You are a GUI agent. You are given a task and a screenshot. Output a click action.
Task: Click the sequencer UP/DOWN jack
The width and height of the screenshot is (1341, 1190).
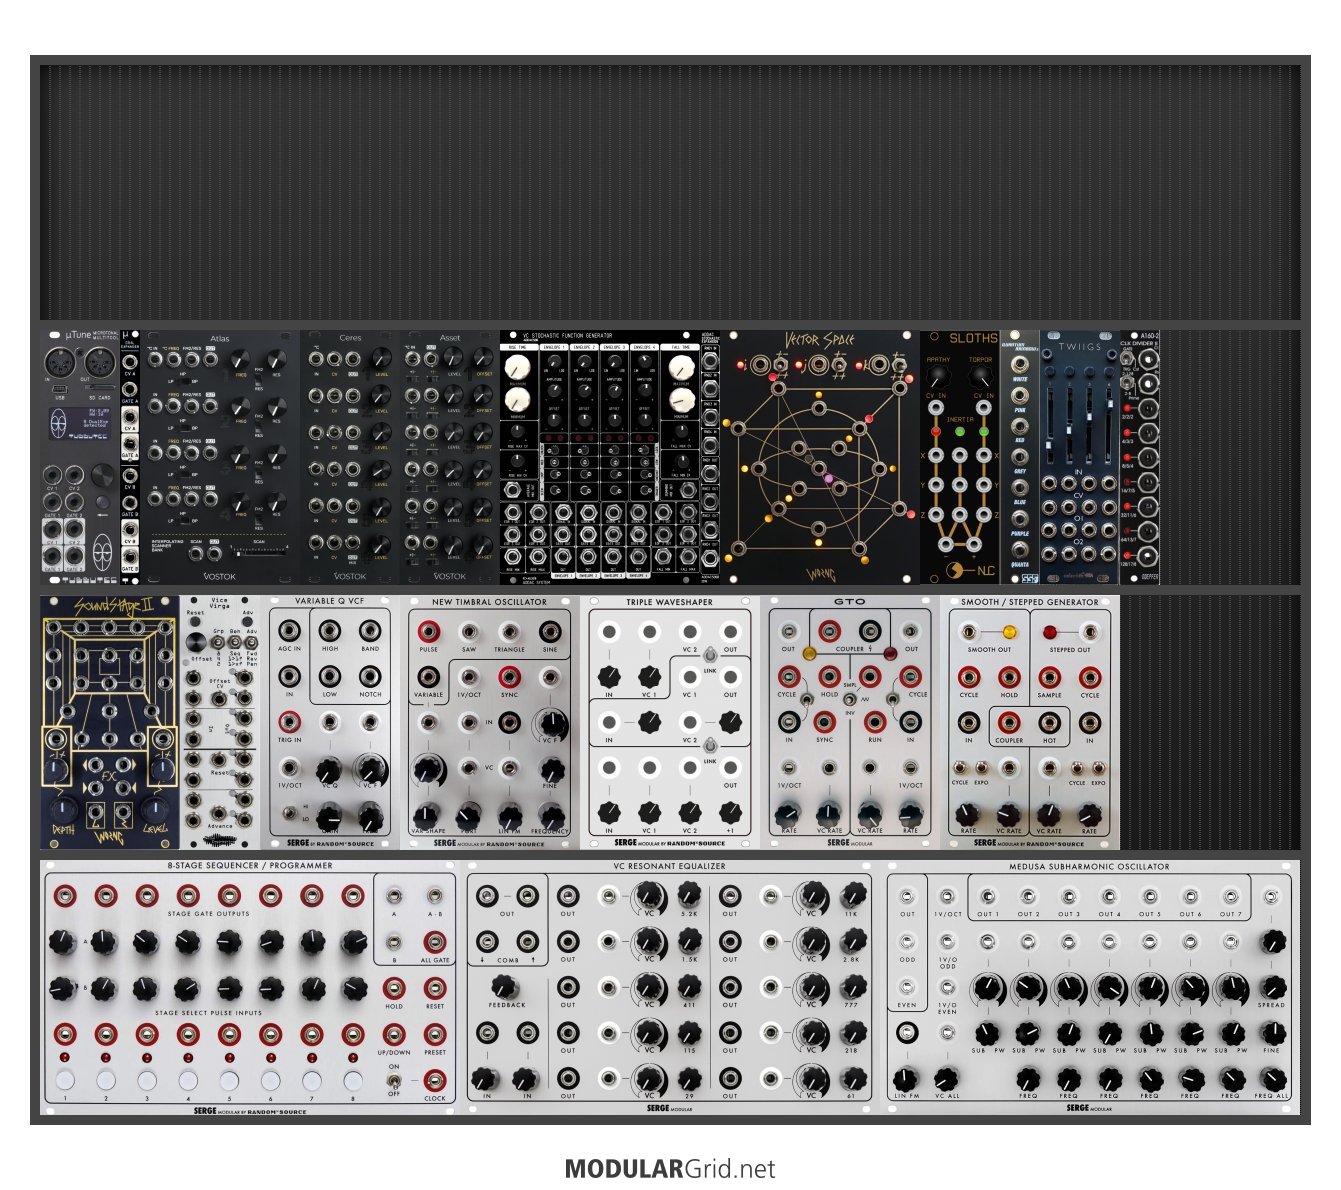coord(394,1034)
